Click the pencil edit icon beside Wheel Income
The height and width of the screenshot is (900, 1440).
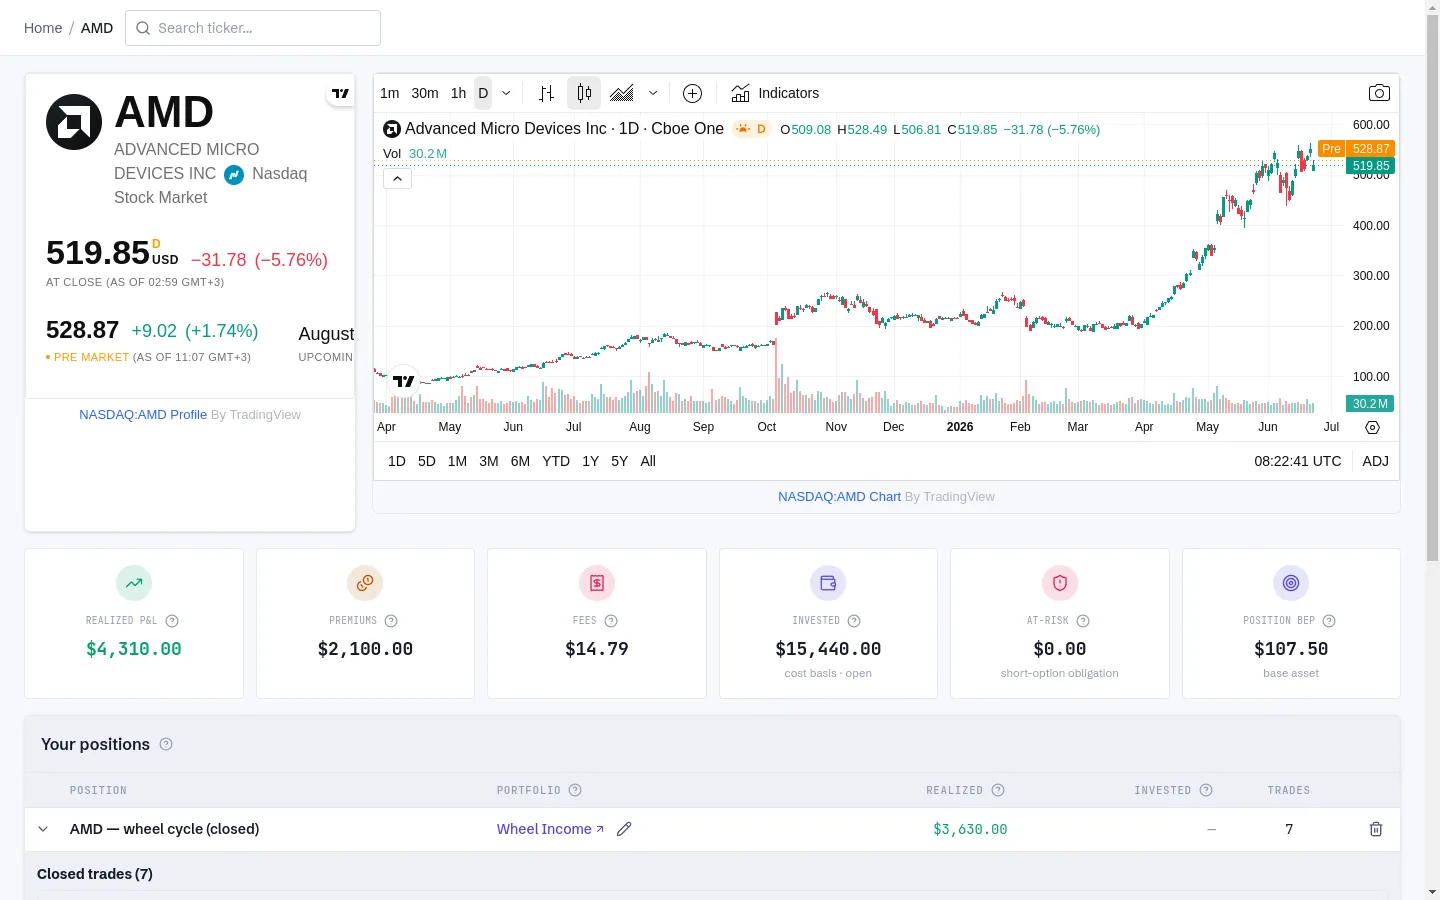pos(624,829)
